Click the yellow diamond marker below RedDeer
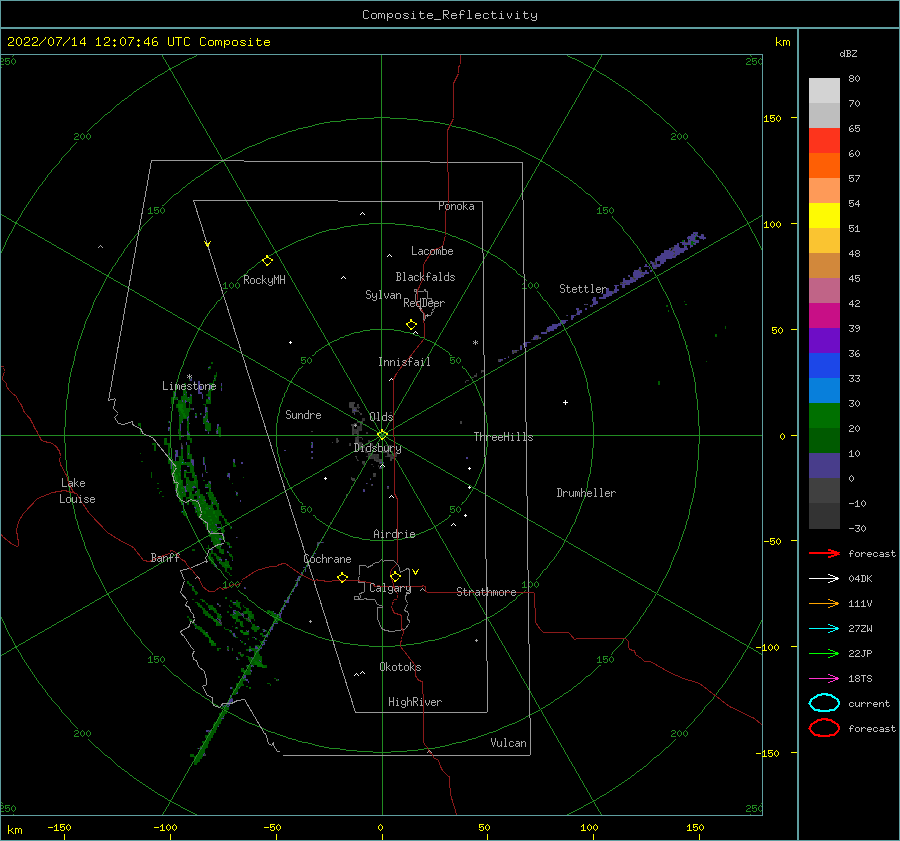 (411, 325)
